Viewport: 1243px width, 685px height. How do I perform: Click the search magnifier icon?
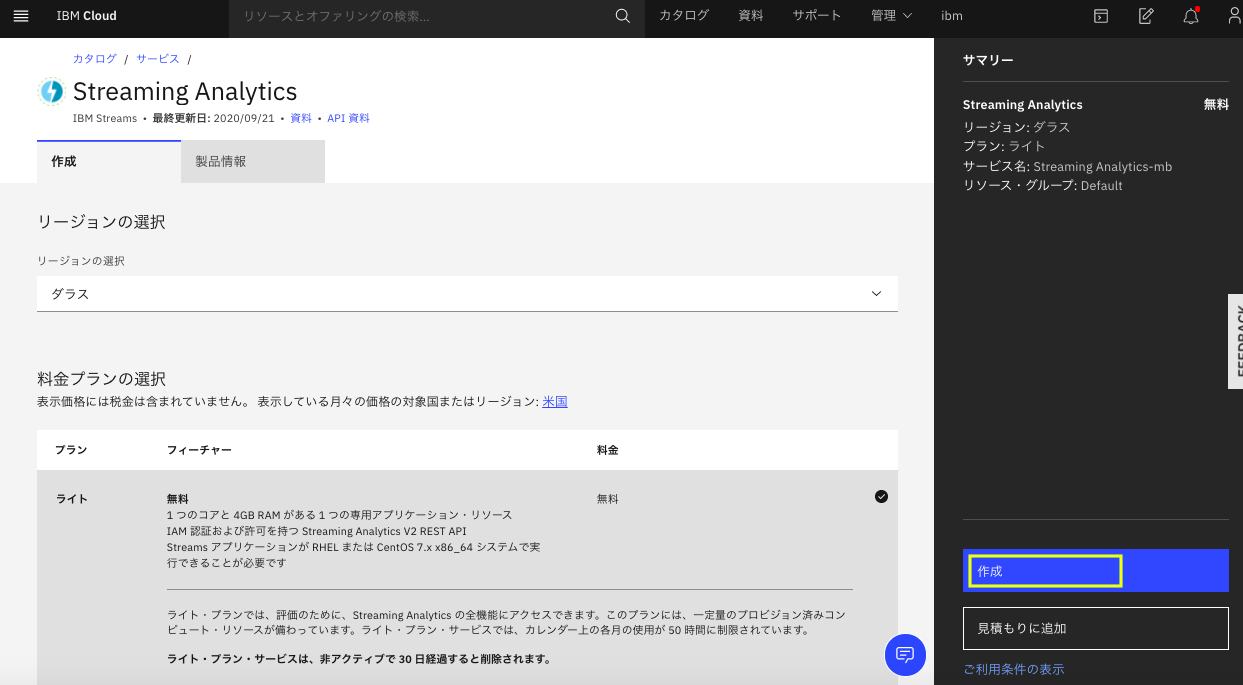pyautogui.click(x=622, y=17)
